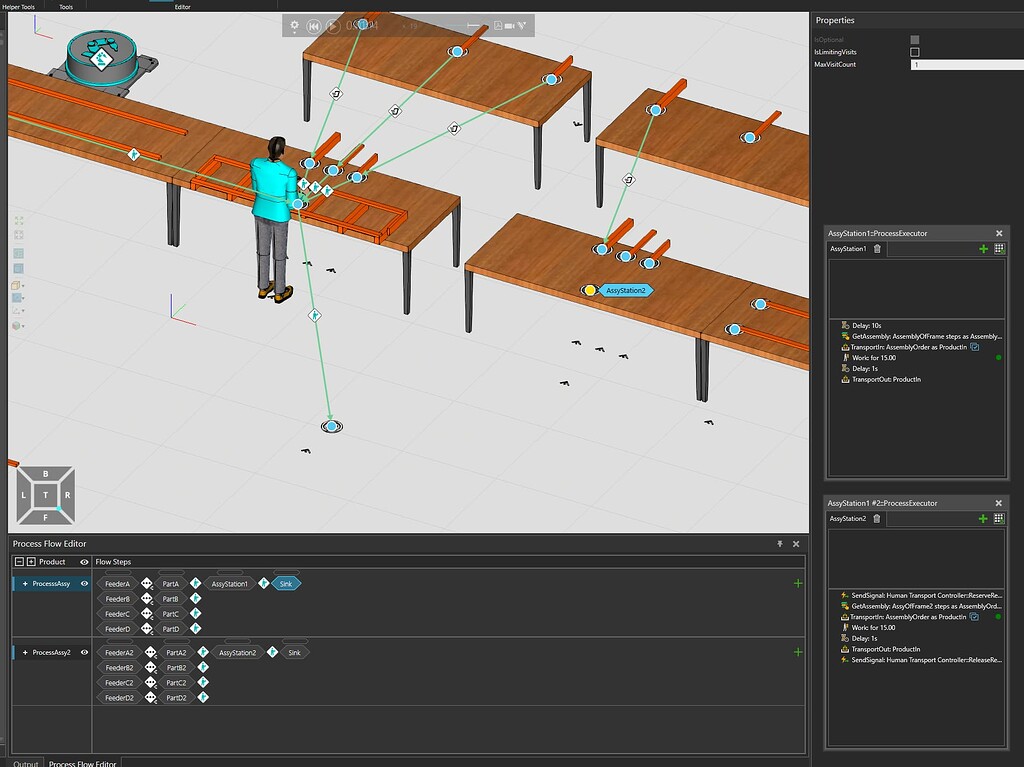This screenshot has width=1024, height=767.
Task: Pin the Process Flow Editor panel
Action: [x=780, y=543]
